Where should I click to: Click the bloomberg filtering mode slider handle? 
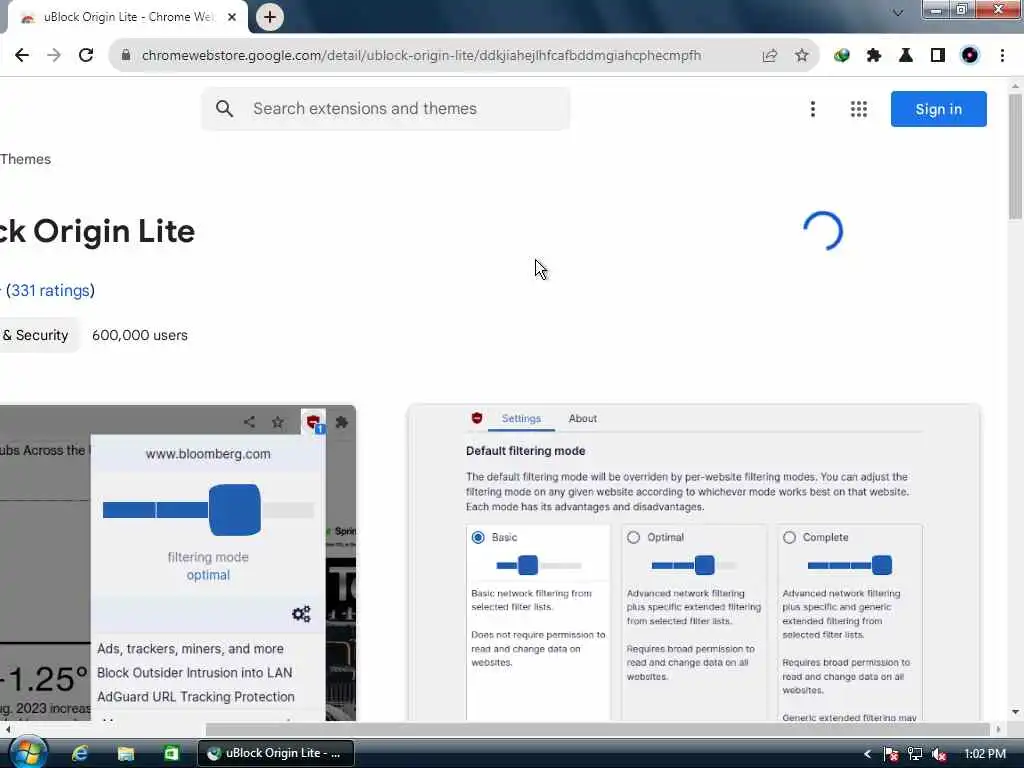pyautogui.click(x=234, y=510)
